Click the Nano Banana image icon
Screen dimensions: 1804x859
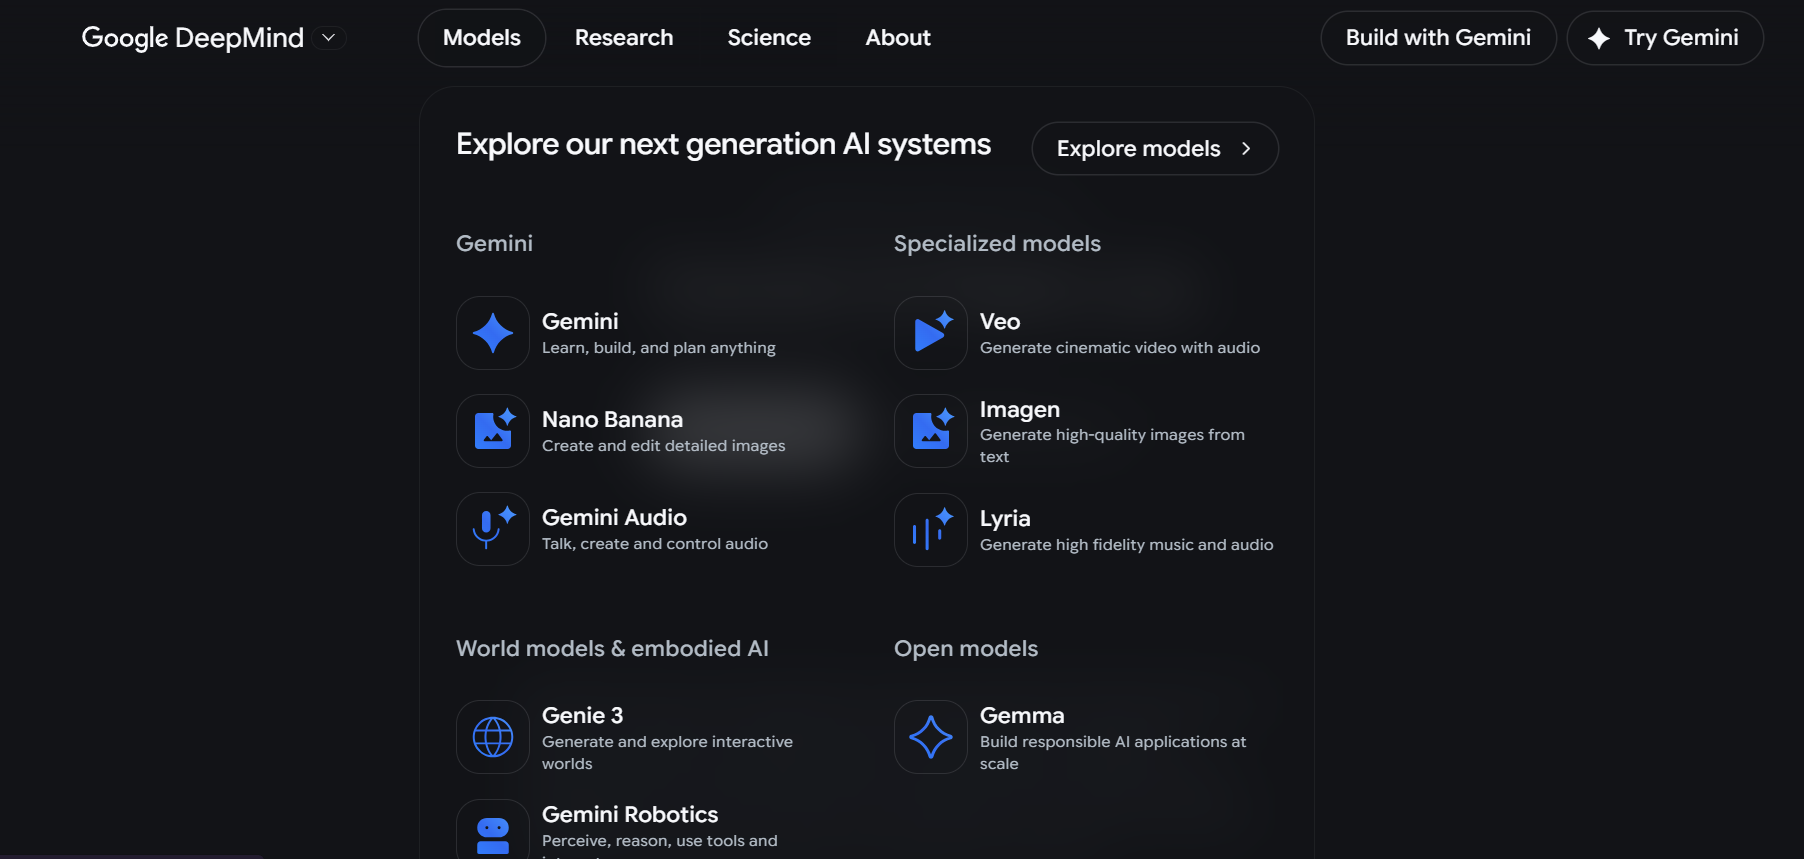[493, 431]
